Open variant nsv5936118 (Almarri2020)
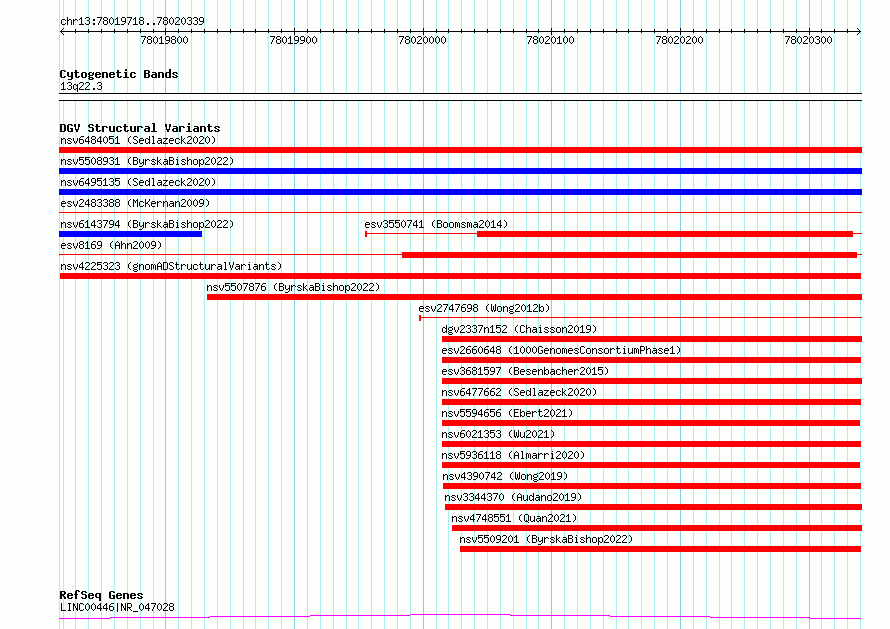This screenshot has width=890, height=629. [x=513, y=455]
